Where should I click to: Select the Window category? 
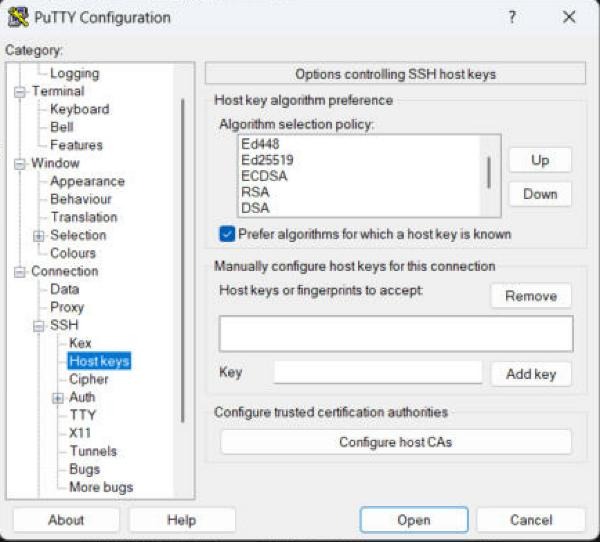(55, 163)
